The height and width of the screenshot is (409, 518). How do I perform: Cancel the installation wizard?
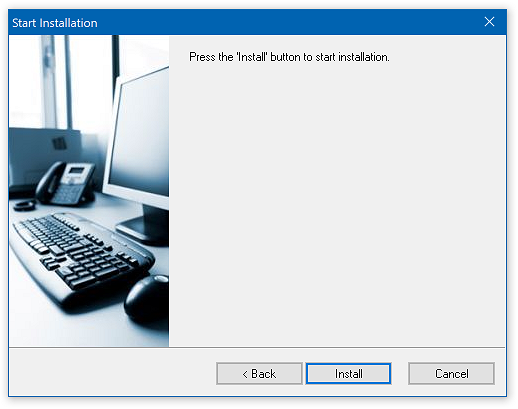pyautogui.click(x=451, y=373)
